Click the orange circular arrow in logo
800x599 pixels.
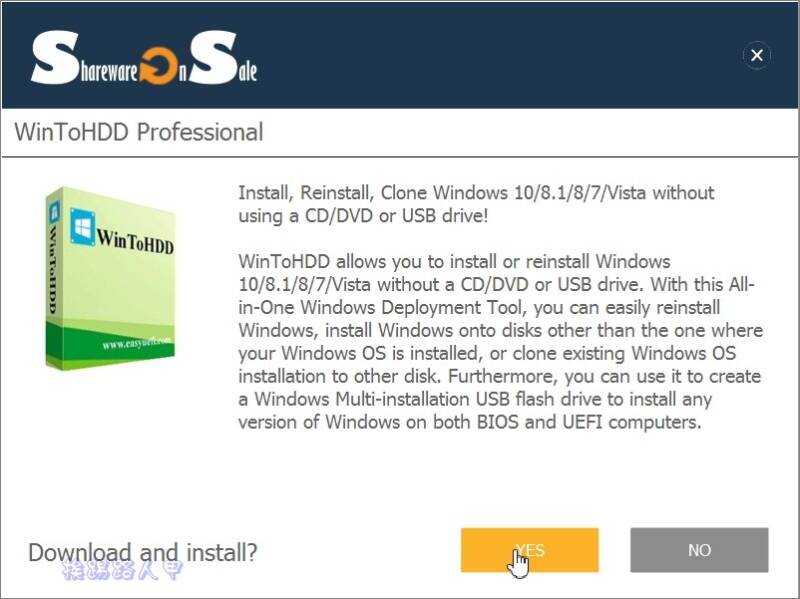(x=158, y=66)
